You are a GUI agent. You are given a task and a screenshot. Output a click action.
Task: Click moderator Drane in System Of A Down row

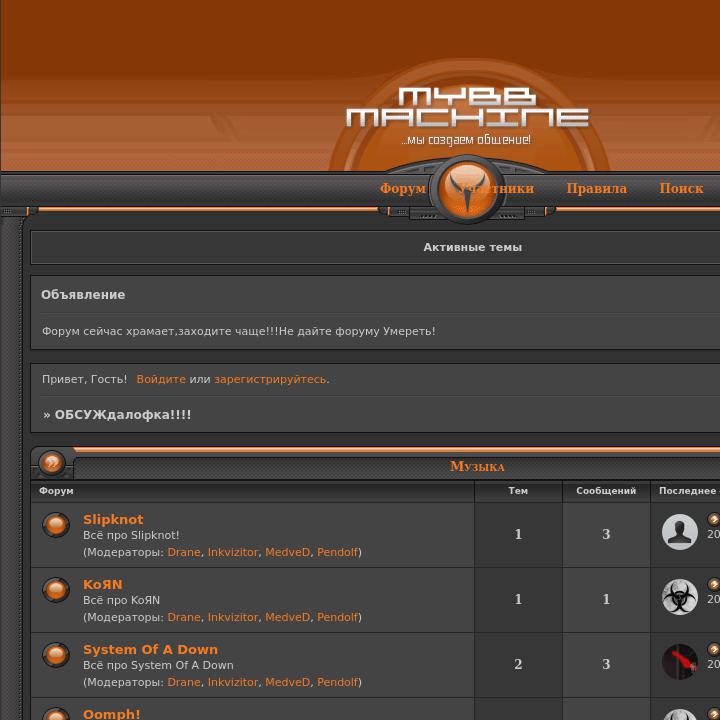click(184, 682)
